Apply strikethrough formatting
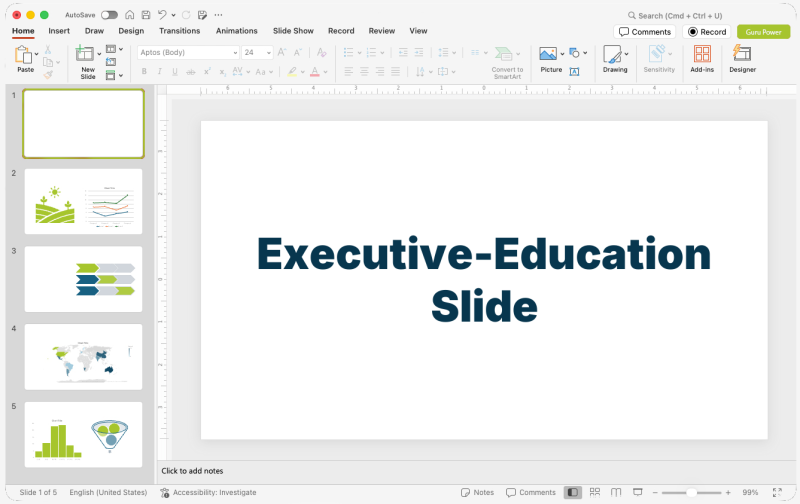Image resolution: width=800 pixels, height=504 pixels. click(x=190, y=72)
